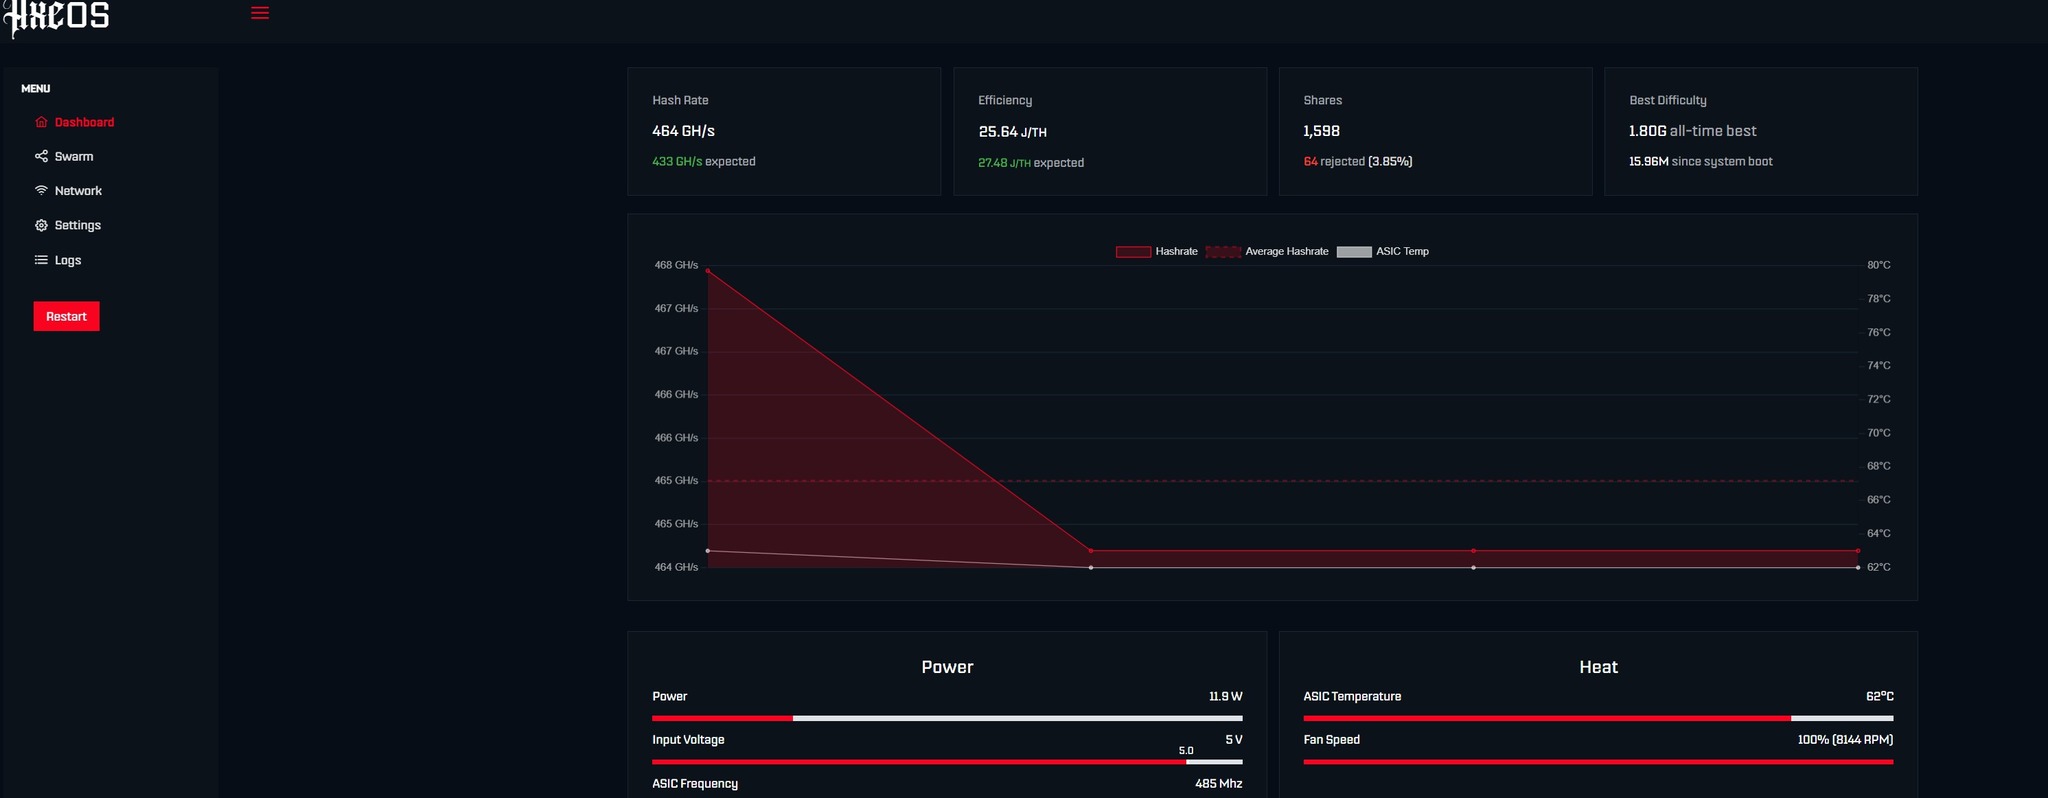Click the Dashboard link label
The height and width of the screenshot is (798, 2048).
pos(84,122)
